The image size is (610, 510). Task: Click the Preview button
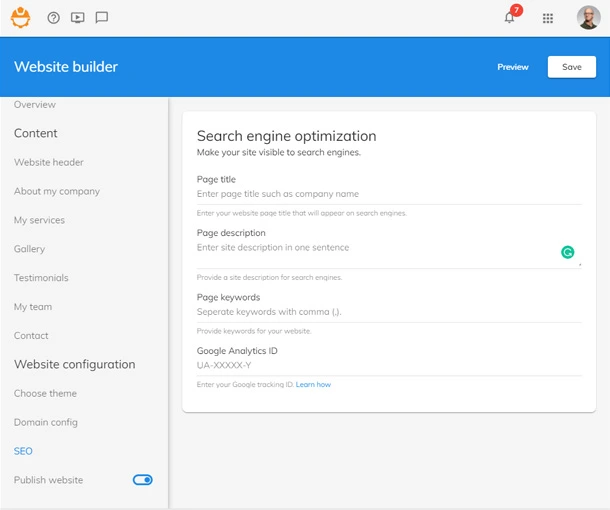pos(513,67)
